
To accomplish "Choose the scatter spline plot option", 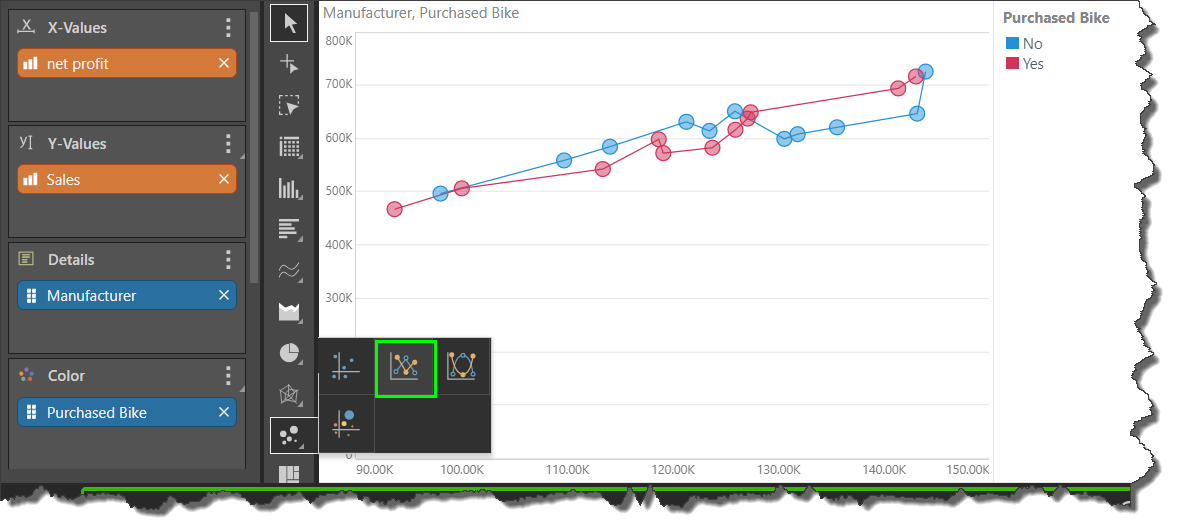I will pos(461,367).
